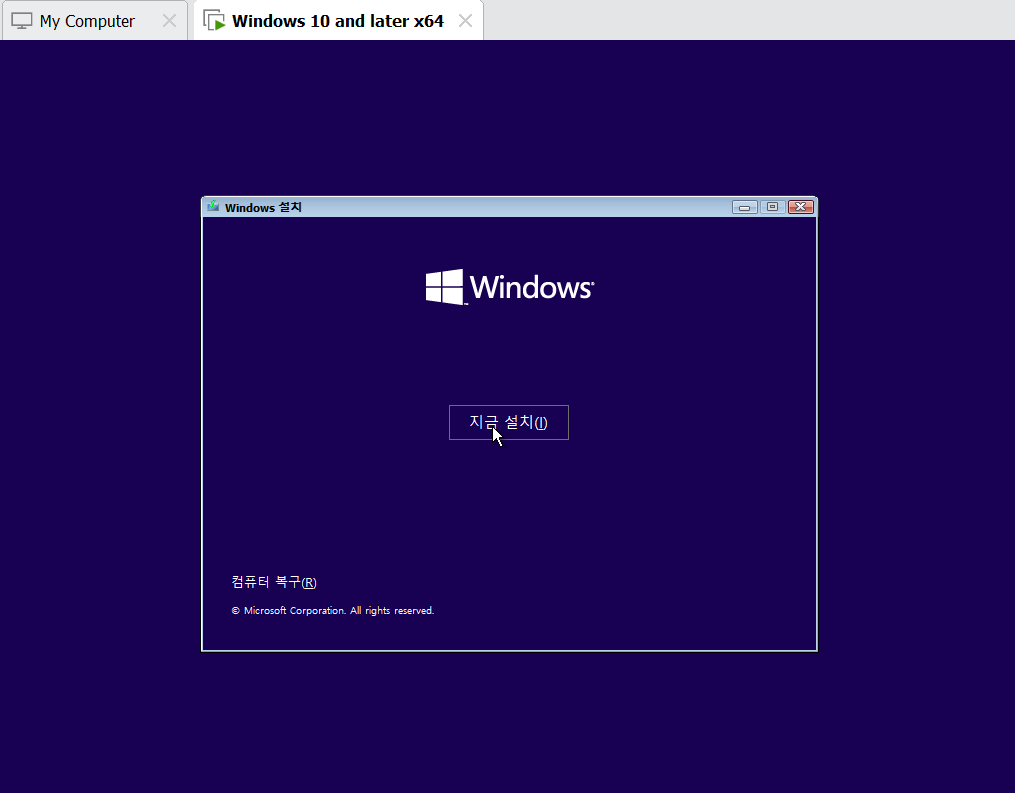Click the Microsoft Corporation copyright text
Viewport: 1015px width, 793px height.
pos(333,610)
